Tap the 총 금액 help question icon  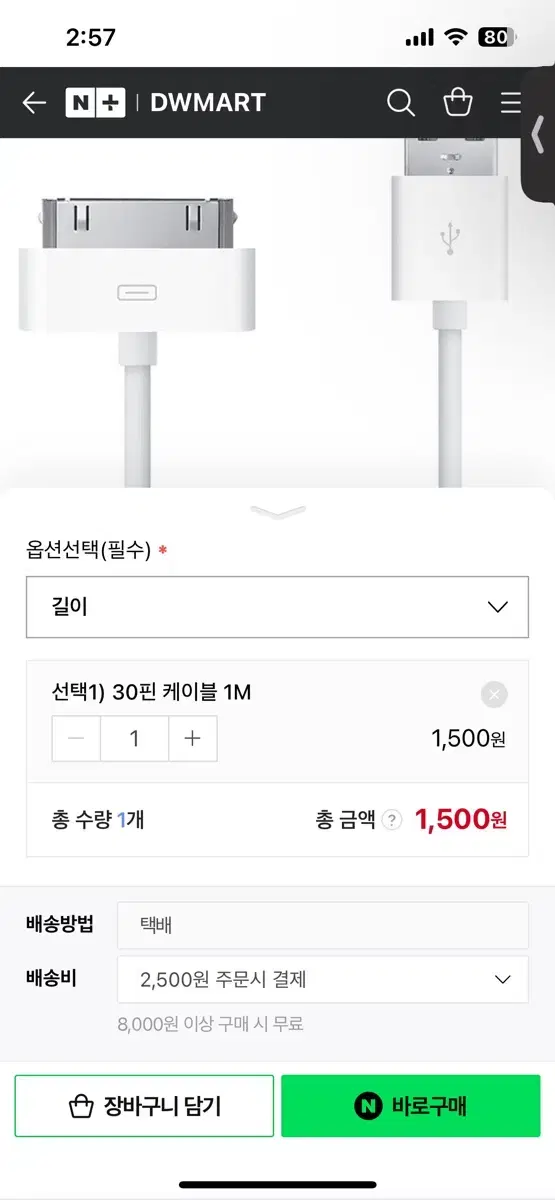[x=392, y=821]
